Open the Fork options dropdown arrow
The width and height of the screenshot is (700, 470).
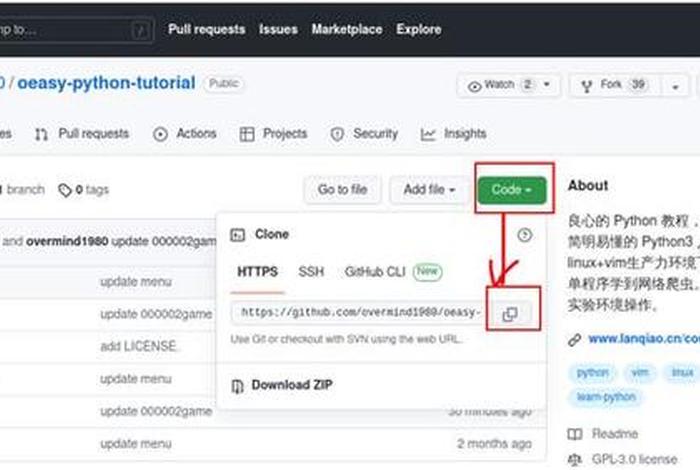pos(675,86)
